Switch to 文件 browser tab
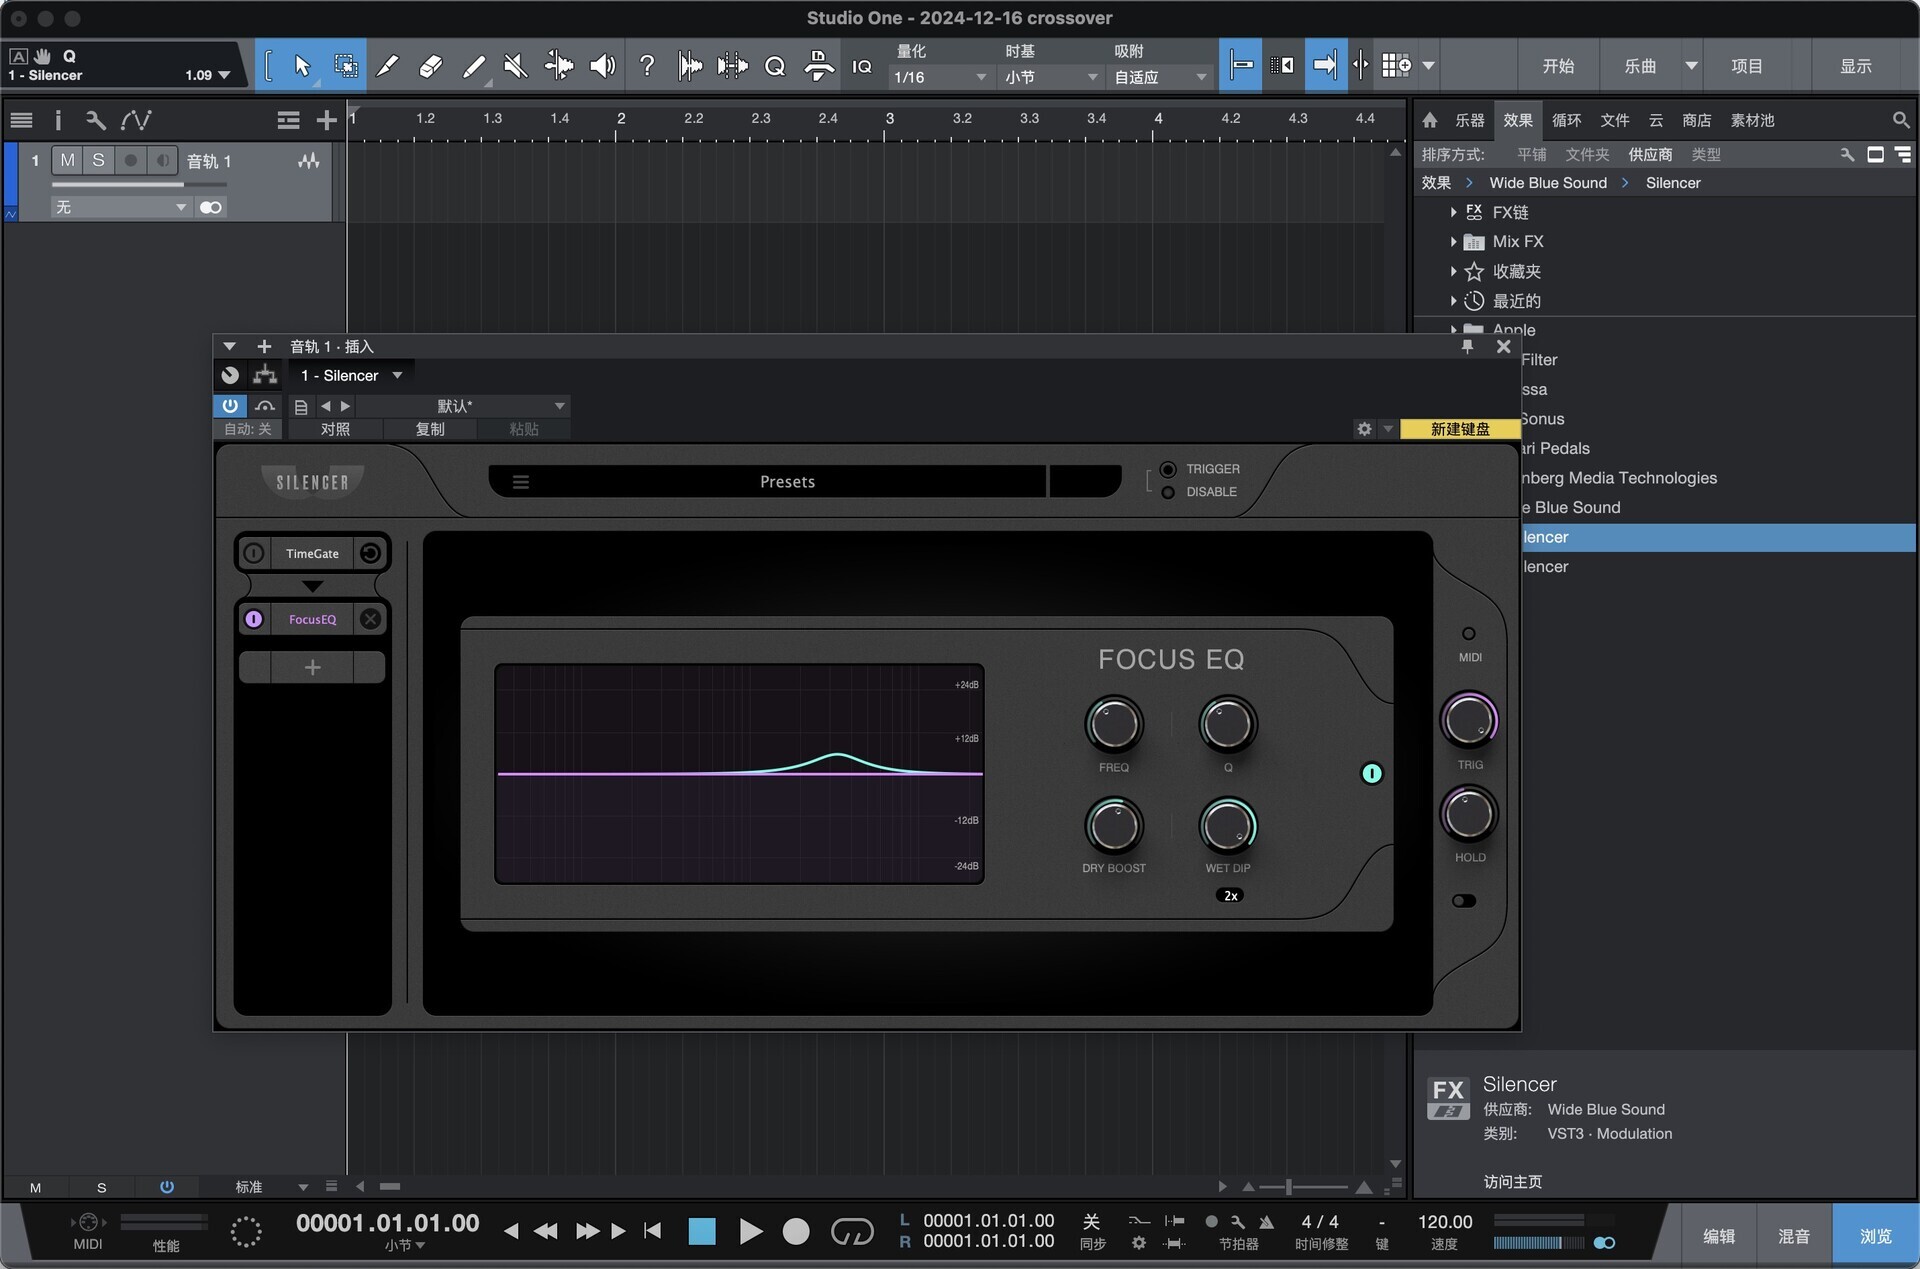Screen dimensions: 1920x1269 click(x=1614, y=120)
